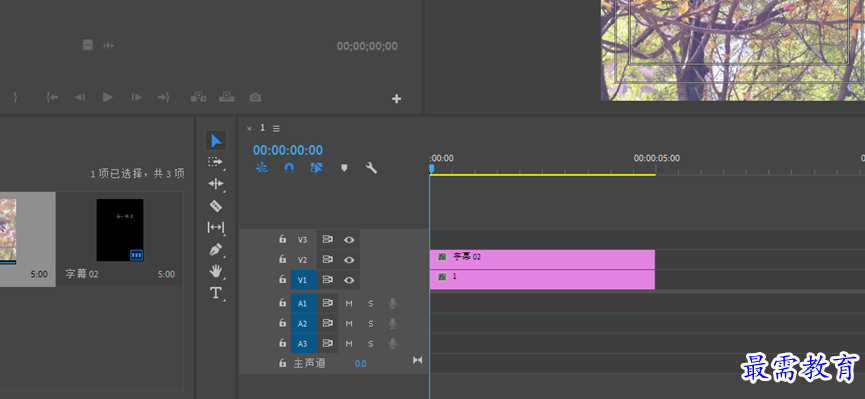Viewport: 865px width, 399px height.
Task: Select 字幕 02 thumbnail in project panel
Action: pyautogui.click(x=120, y=230)
